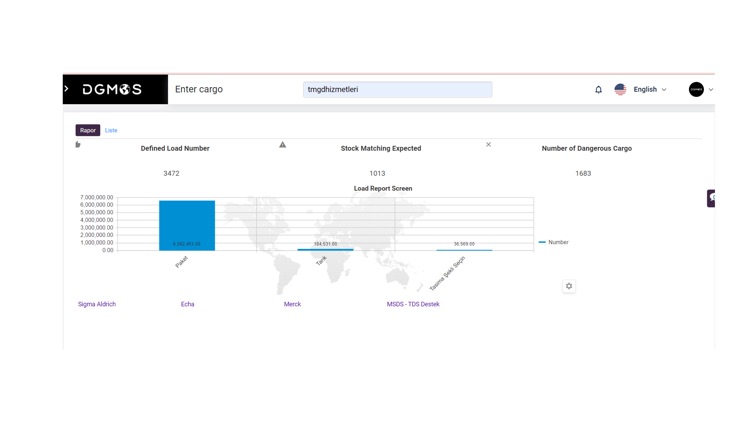Click the Tank bar in the chart
Screen dimensions: 750x422
point(325,249)
